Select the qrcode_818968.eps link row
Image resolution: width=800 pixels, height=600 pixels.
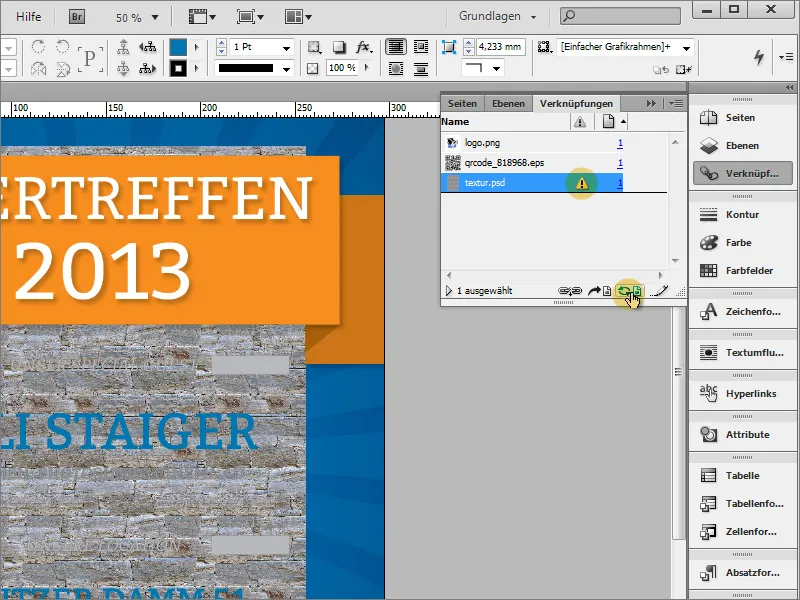(x=532, y=163)
